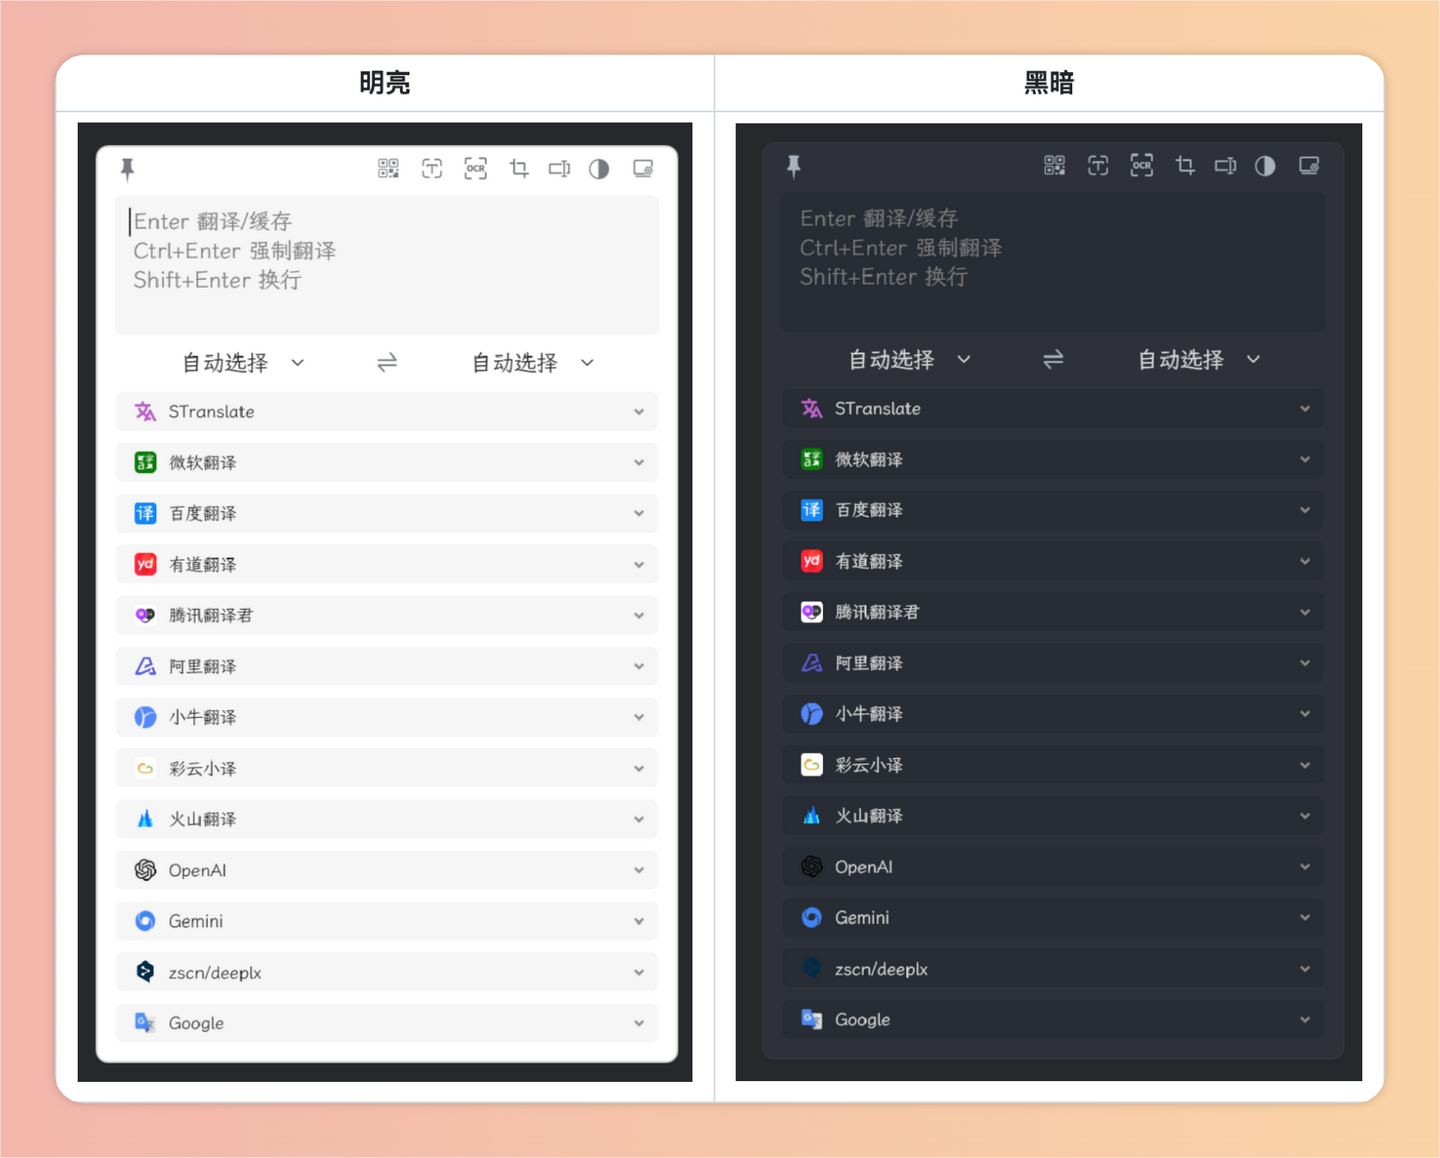Image resolution: width=1440 pixels, height=1158 pixels.
Task: Open the 百度翻译 service entry
Action: click(x=386, y=513)
